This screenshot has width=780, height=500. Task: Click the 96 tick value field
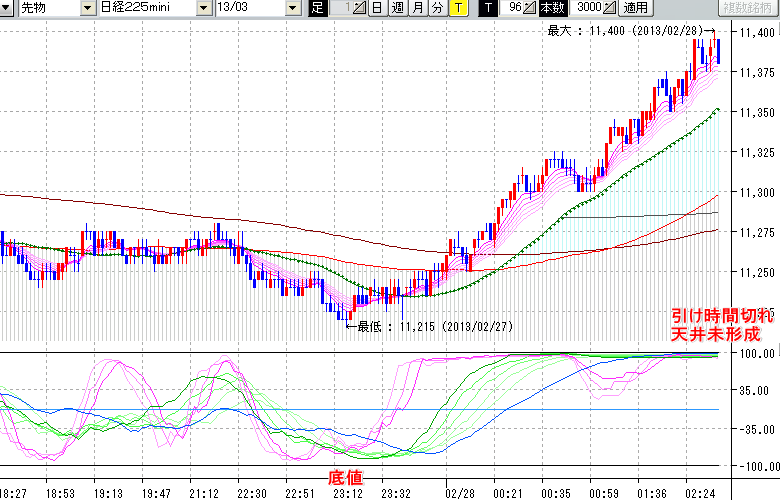click(x=513, y=8)
